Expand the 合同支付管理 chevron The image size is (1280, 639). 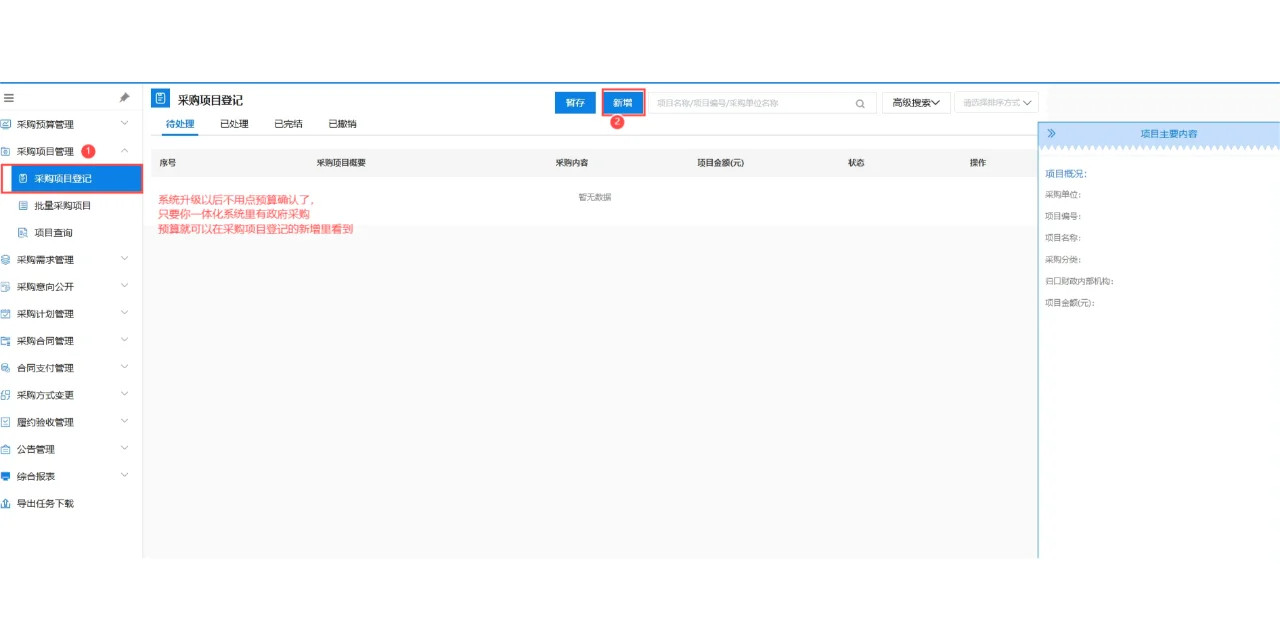124,367
